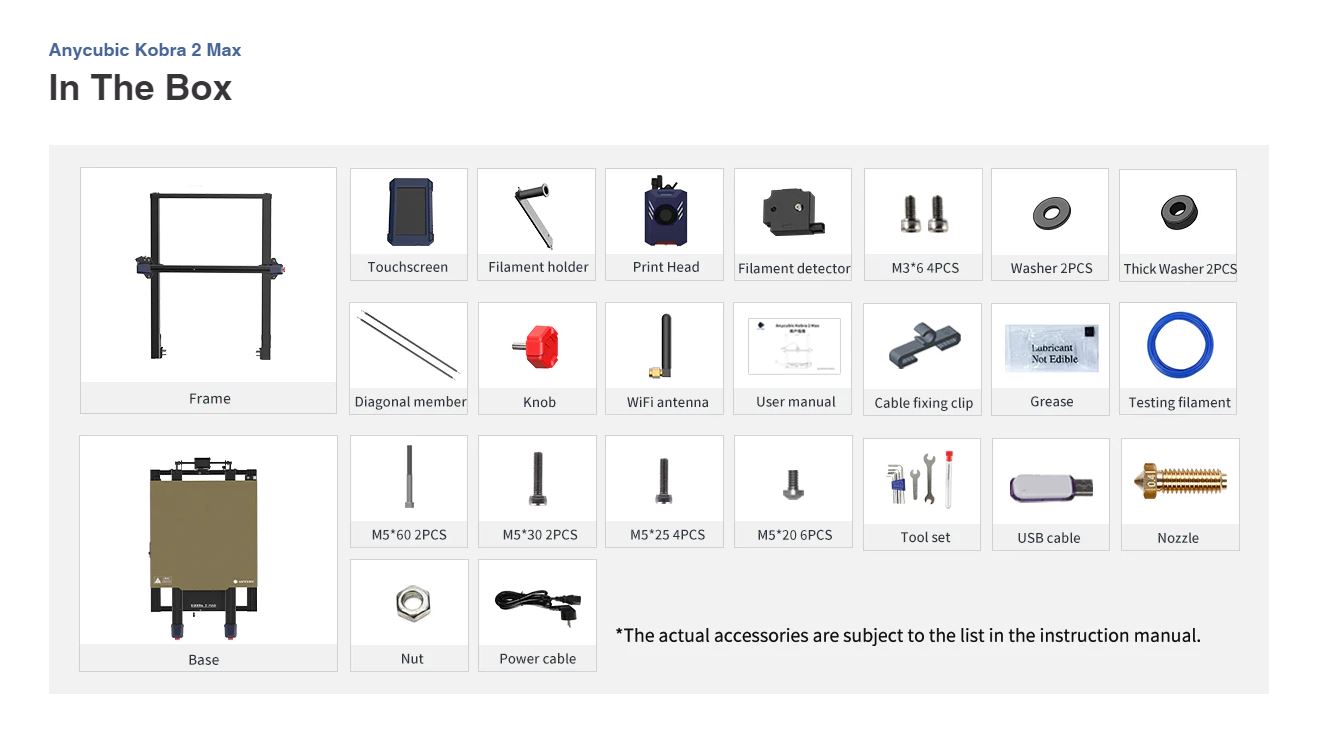
Task: Click the brass Nozzle image
Action: tap(1180, 482)
